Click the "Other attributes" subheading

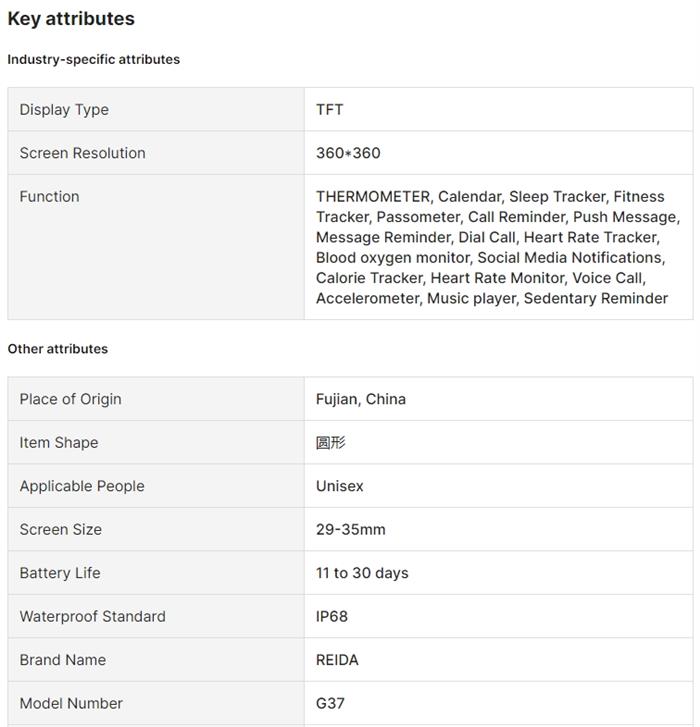[58, 349]
